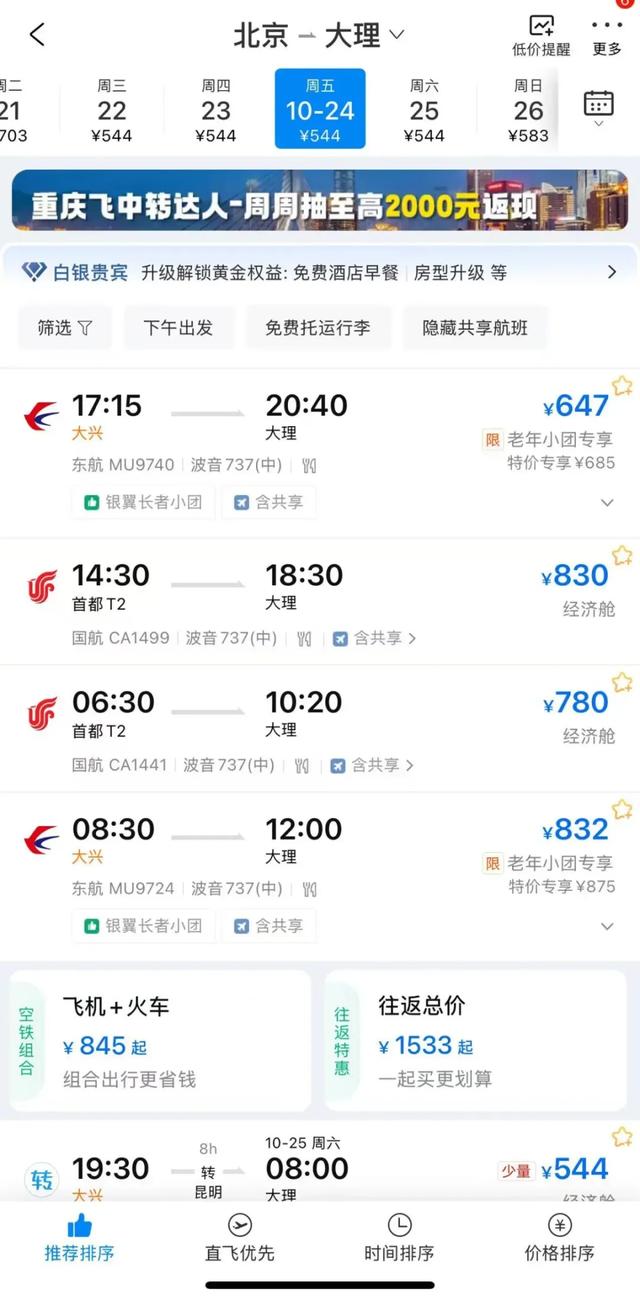
Task: Open the Chongqing transfer promo banner
Action: 320,200
